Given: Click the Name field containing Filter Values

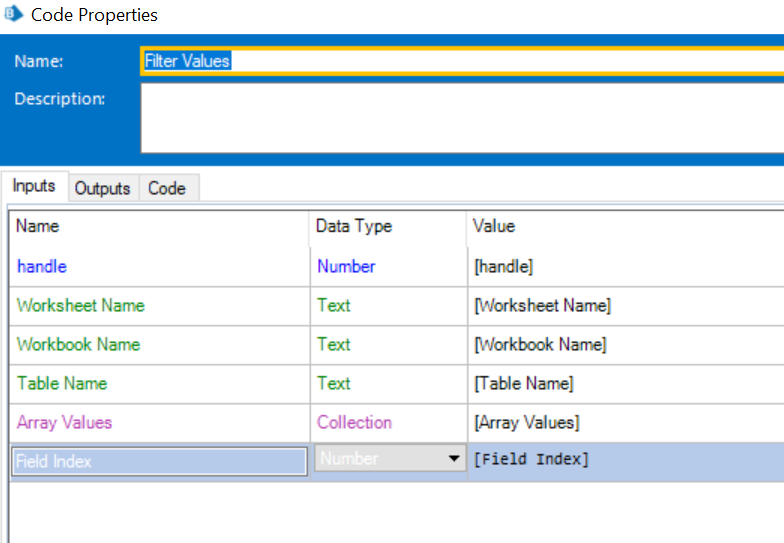Looking at the screenshot, I should click(460, 61).
